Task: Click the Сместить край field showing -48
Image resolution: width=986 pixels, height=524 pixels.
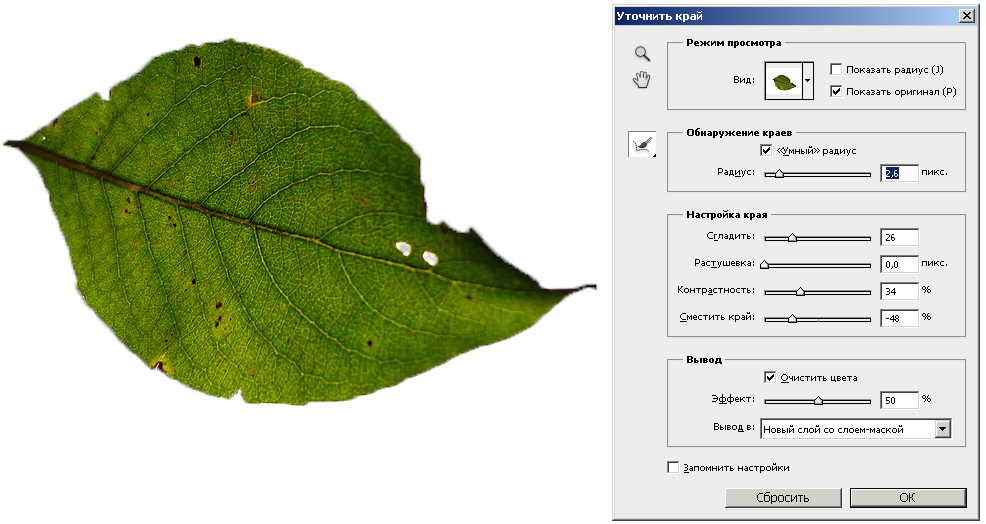Action: [x=899, y=318]
